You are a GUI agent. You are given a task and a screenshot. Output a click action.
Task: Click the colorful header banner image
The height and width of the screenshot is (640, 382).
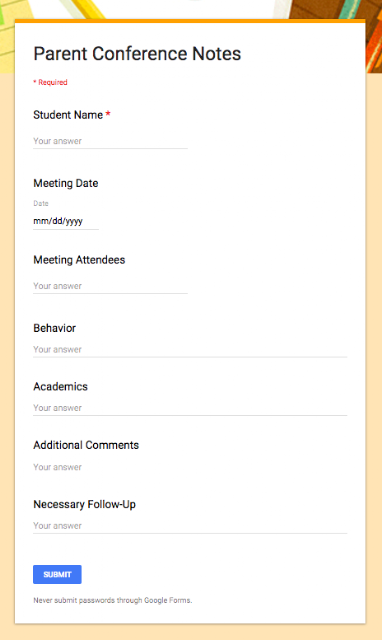(191, 9)
